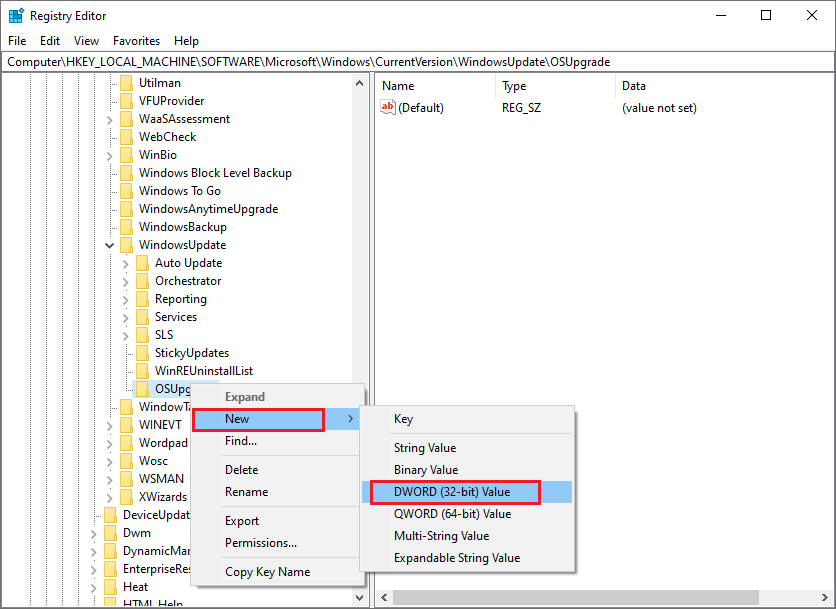This screenshot has height=609, width=836.
Task: Expand the WaaSAssessment key
Action: [109, 119]
